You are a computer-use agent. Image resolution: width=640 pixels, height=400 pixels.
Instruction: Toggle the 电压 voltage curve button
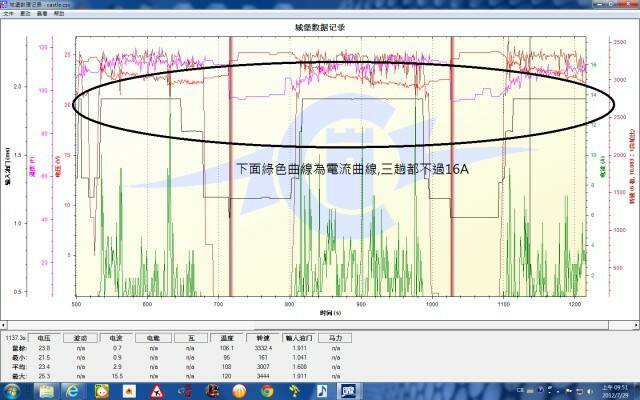tap(45, 339)
